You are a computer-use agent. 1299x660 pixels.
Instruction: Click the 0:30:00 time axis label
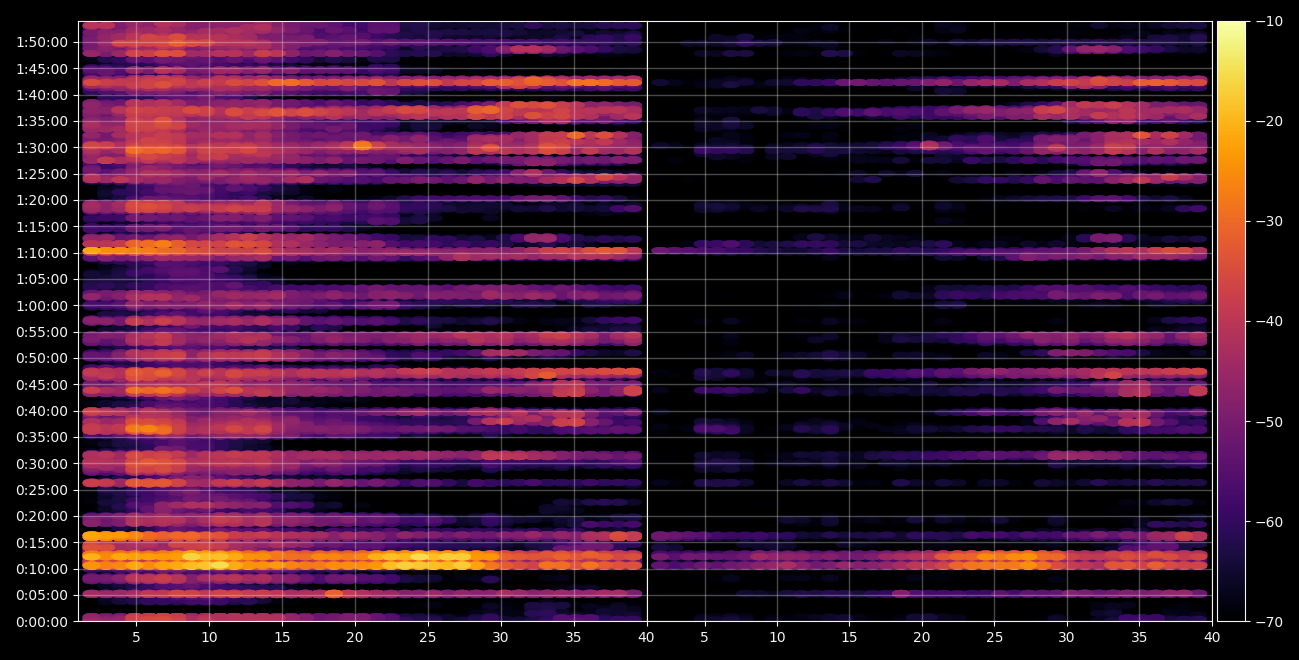(43, 464)
